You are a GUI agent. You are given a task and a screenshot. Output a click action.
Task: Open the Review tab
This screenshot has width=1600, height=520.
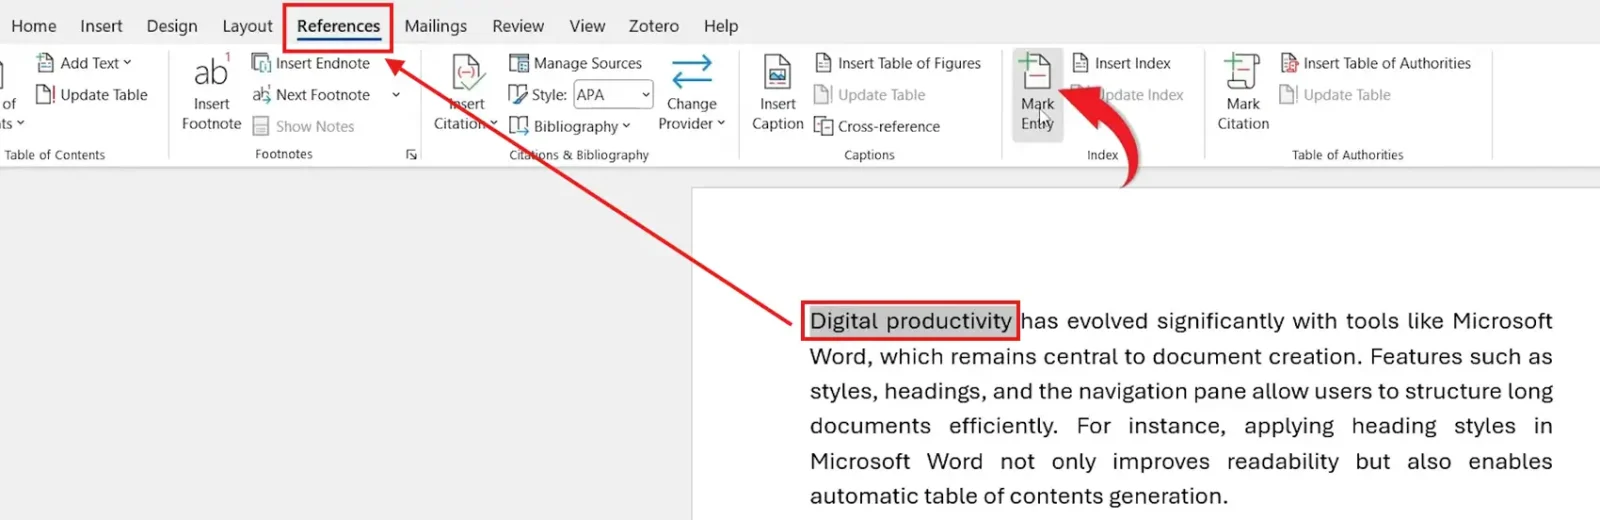click(518, 26)
